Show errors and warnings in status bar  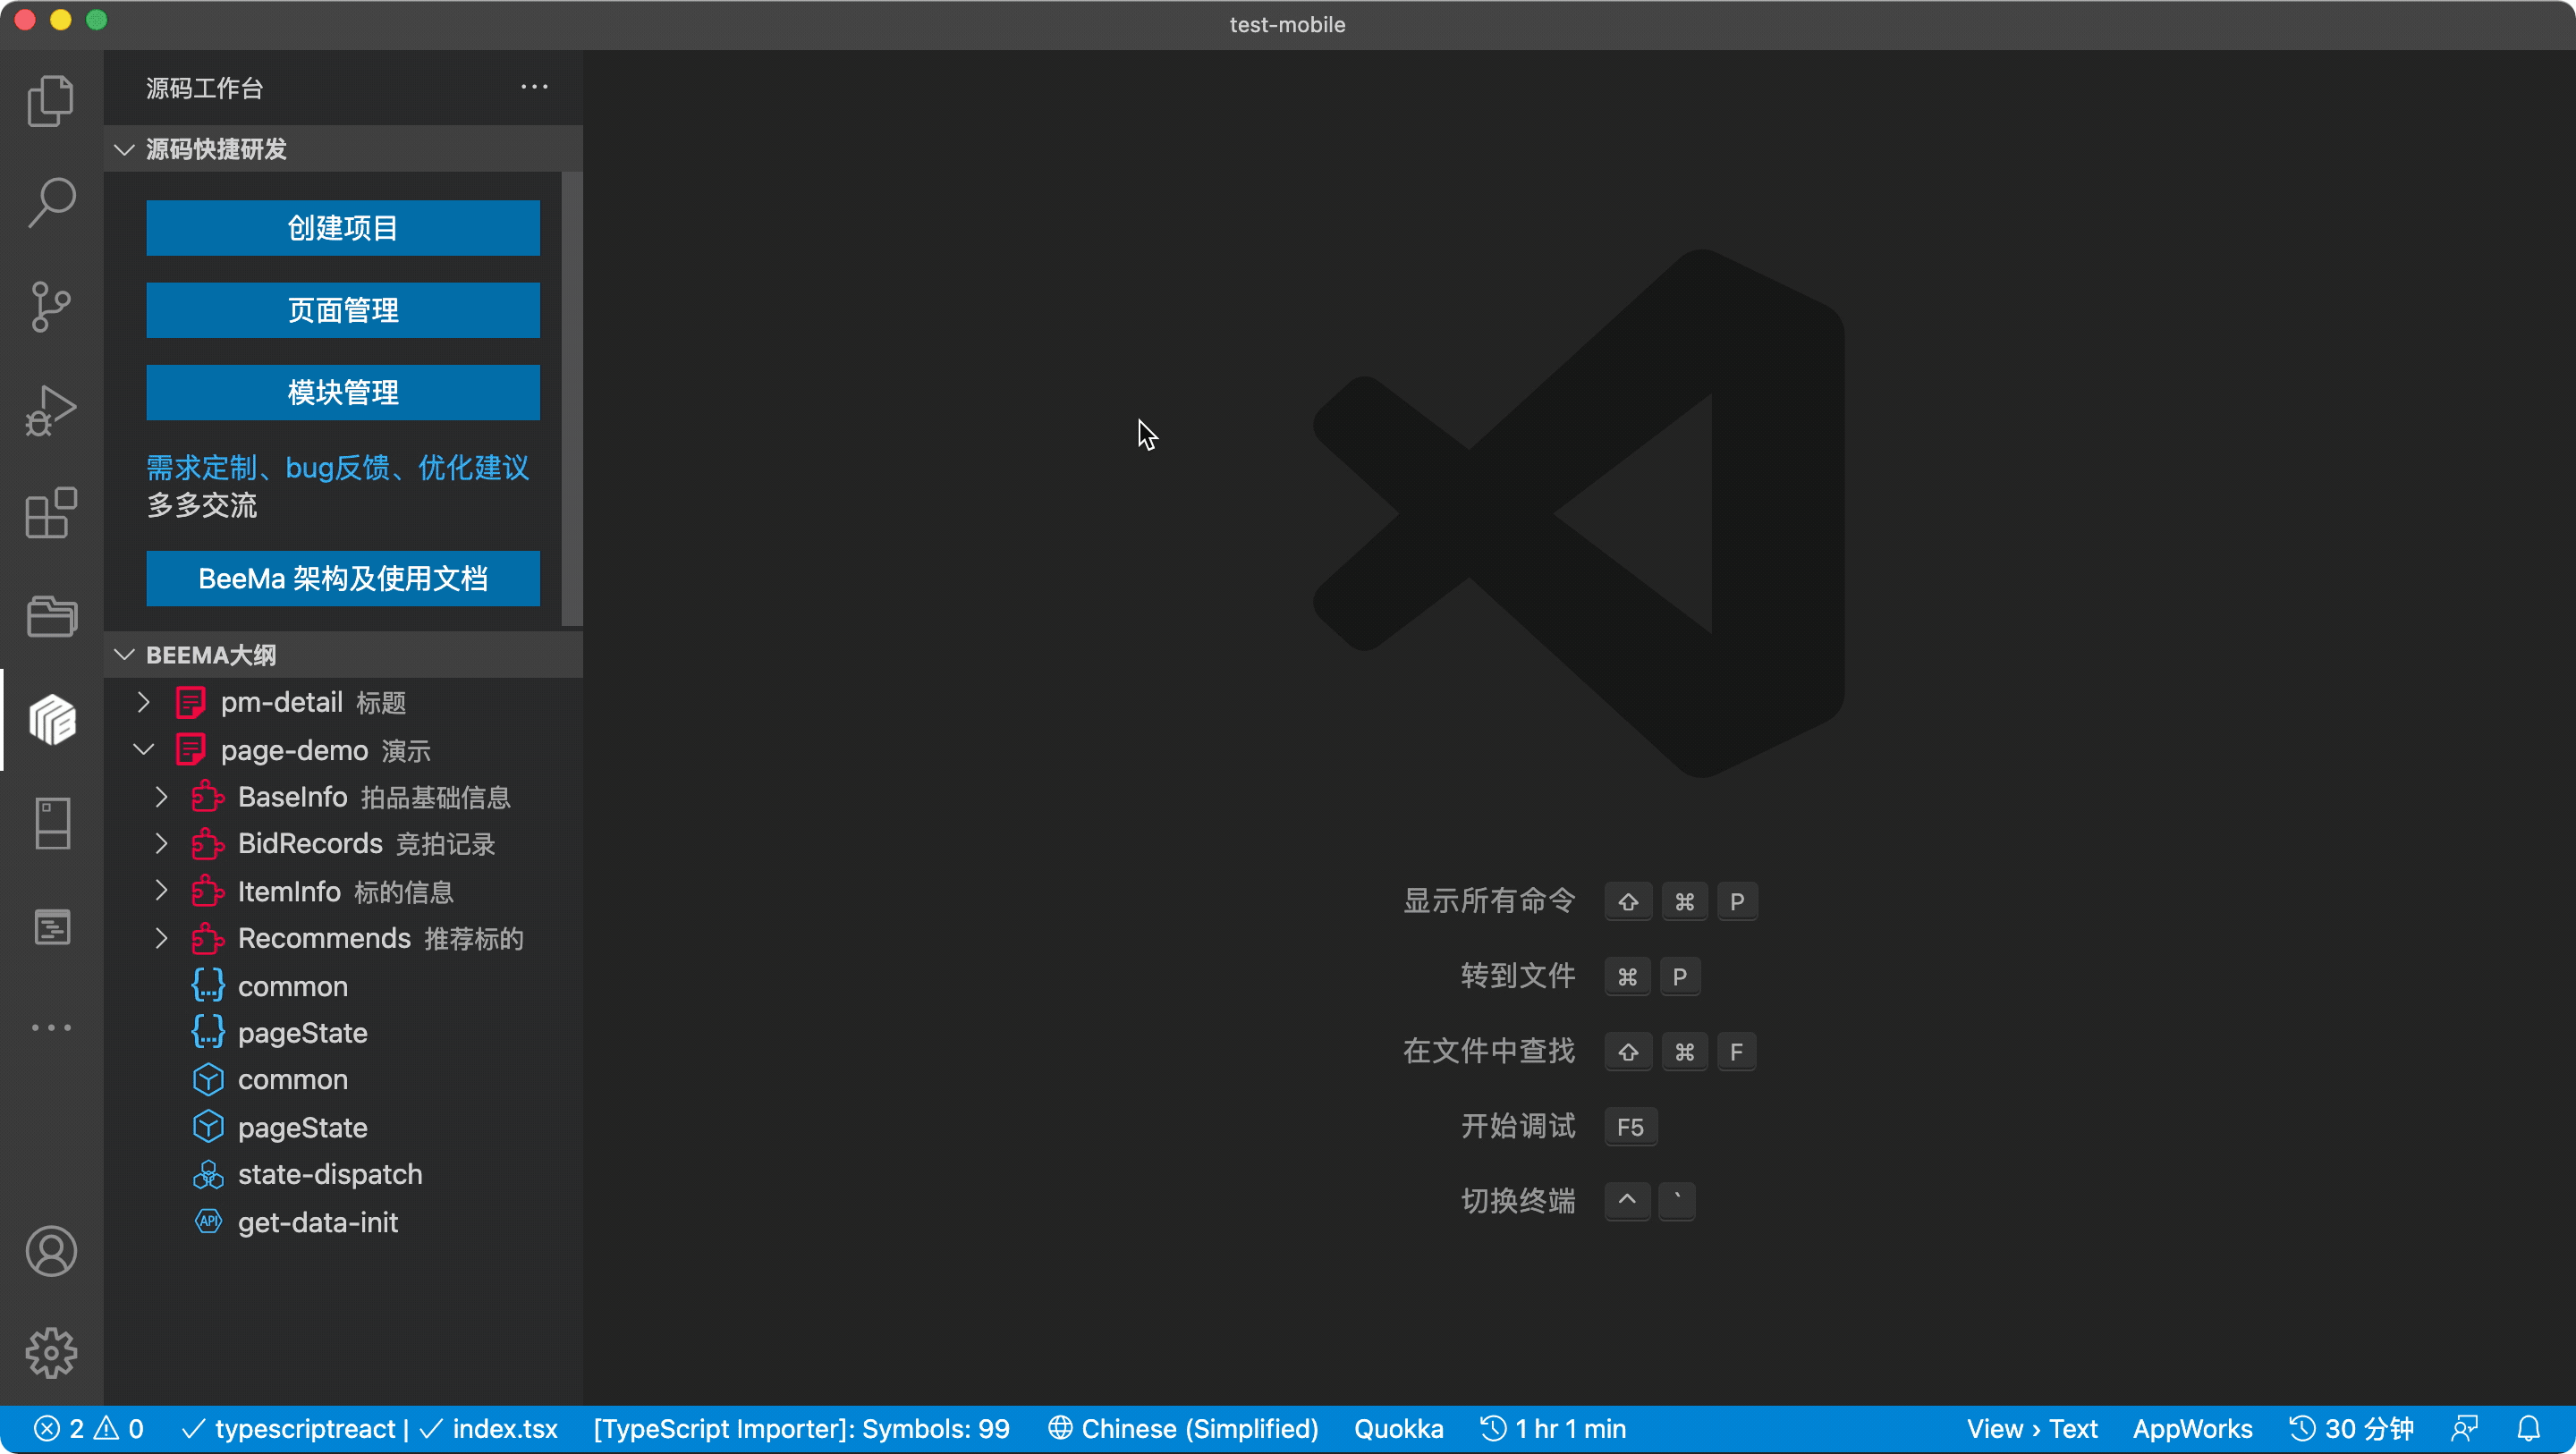[89, 1428]
